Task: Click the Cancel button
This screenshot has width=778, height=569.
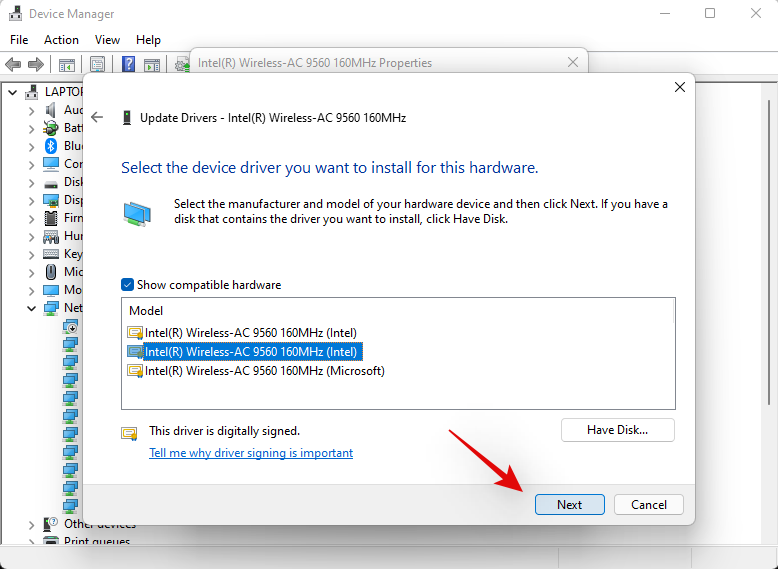Action: pos(648,505)
